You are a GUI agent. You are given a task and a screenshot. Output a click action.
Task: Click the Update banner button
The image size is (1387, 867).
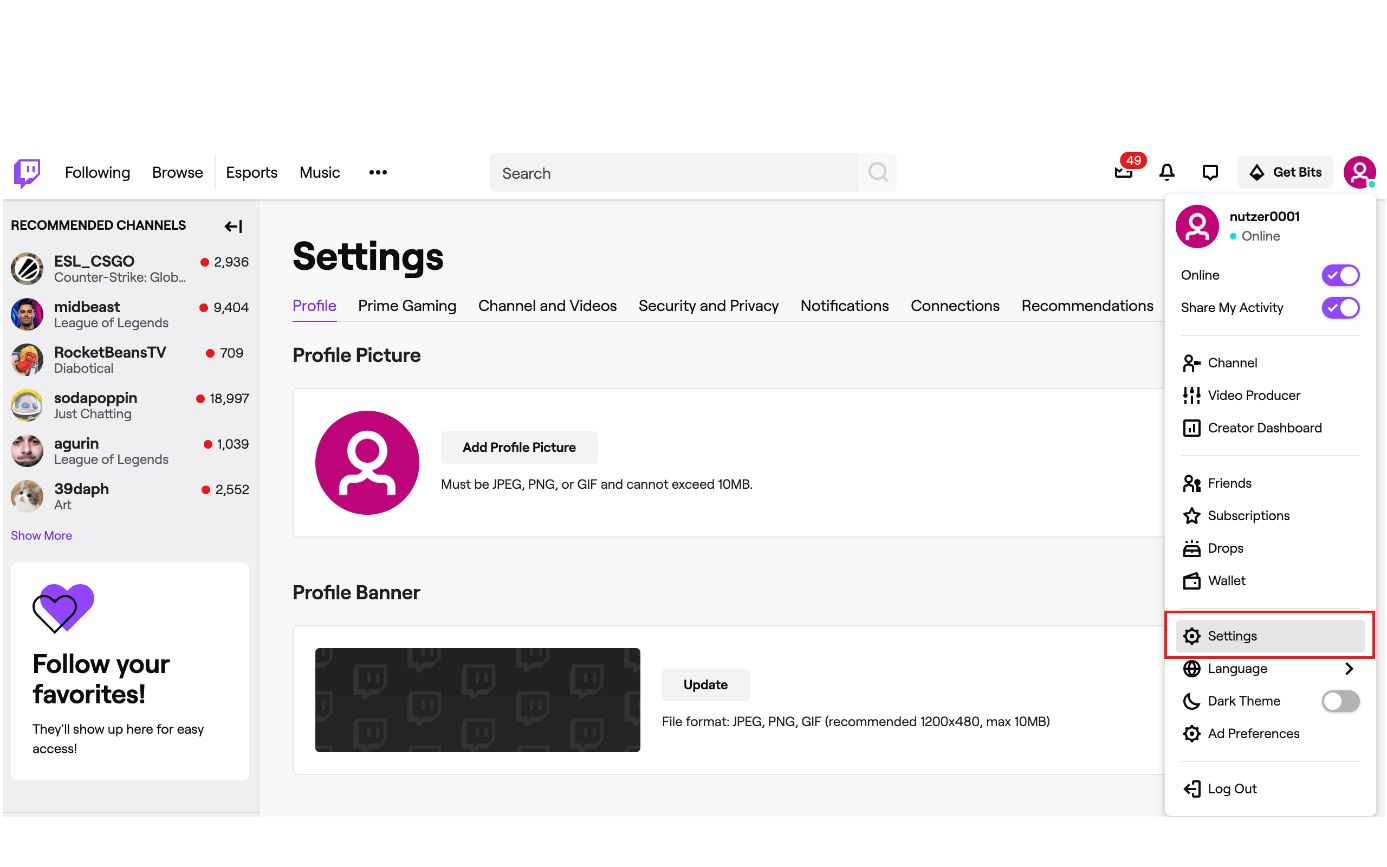(706, 685)
